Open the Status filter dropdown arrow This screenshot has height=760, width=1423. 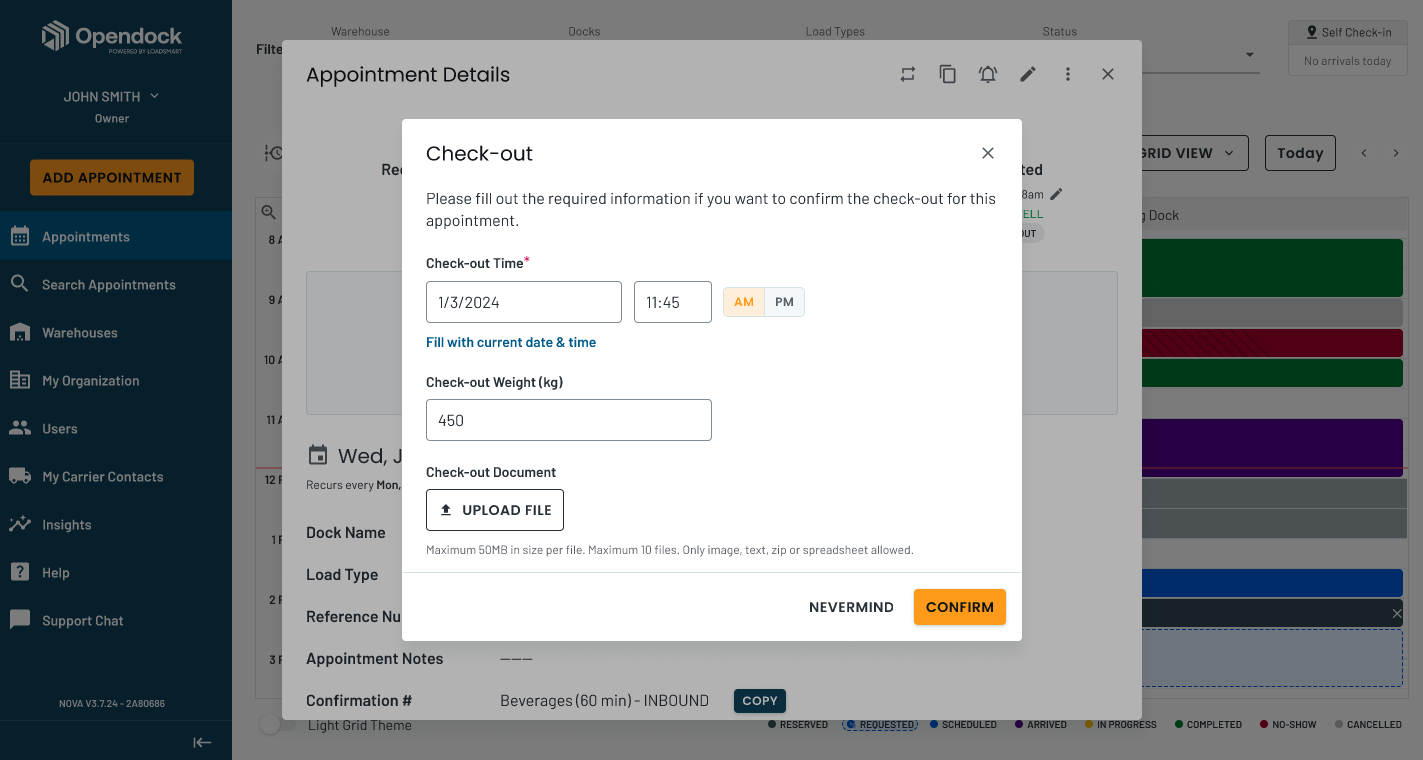1250,55
